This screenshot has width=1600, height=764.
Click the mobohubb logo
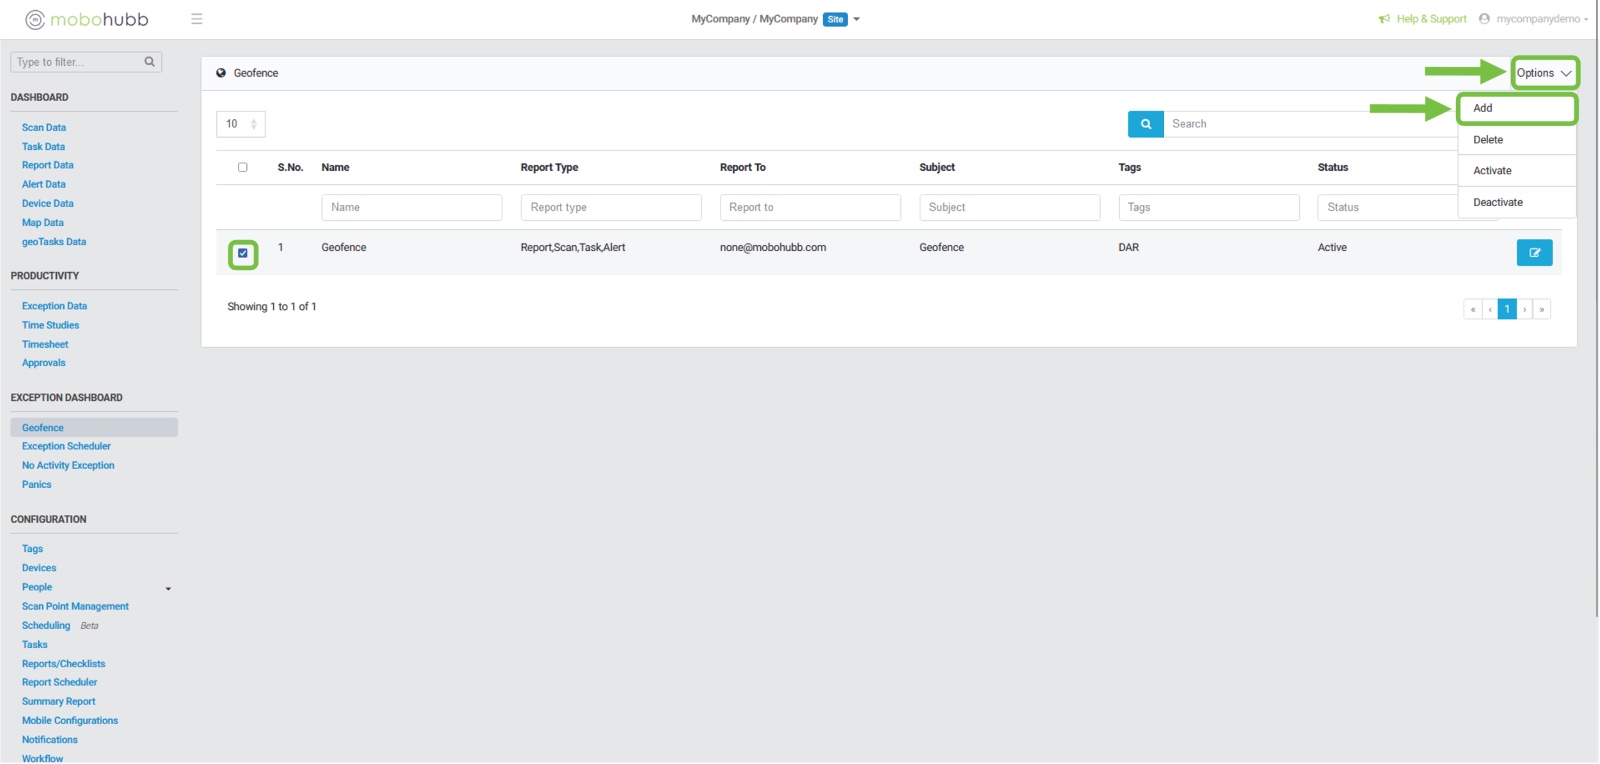pos(87,19)
